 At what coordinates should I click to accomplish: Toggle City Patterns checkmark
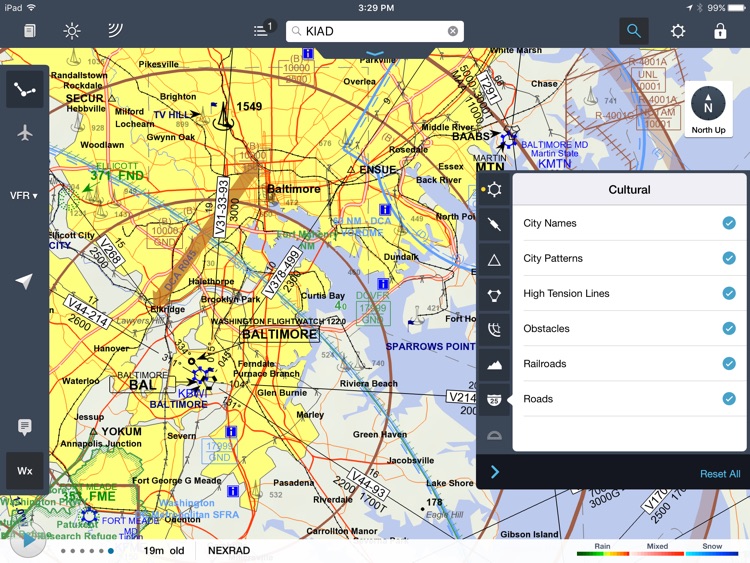[x=729, y=258]
